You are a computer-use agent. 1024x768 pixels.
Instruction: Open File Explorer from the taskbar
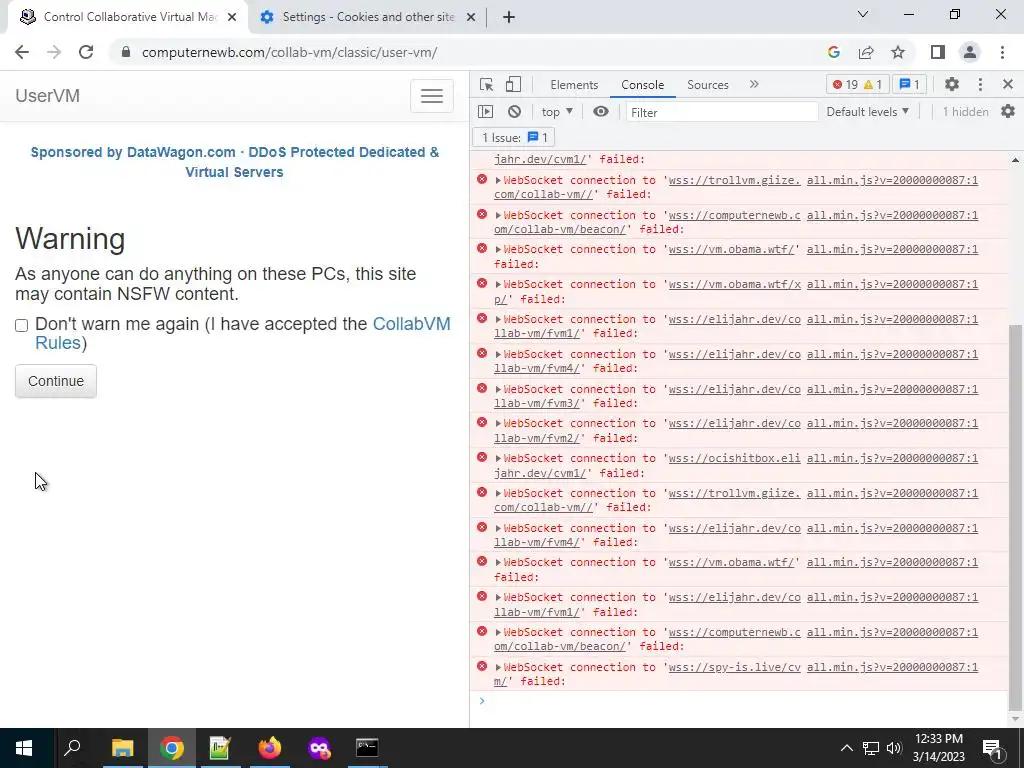tap(122, 748)
